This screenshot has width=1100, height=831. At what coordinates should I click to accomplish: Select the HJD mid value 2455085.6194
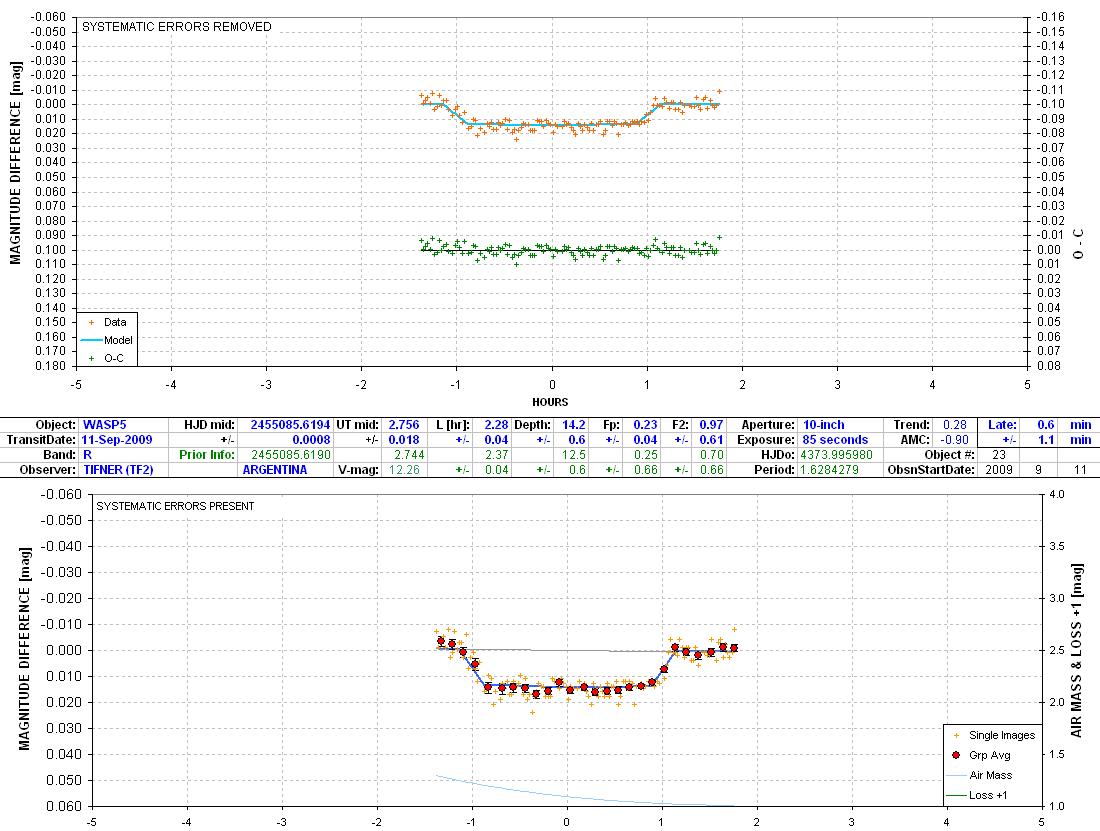click(x=290, y=425)
